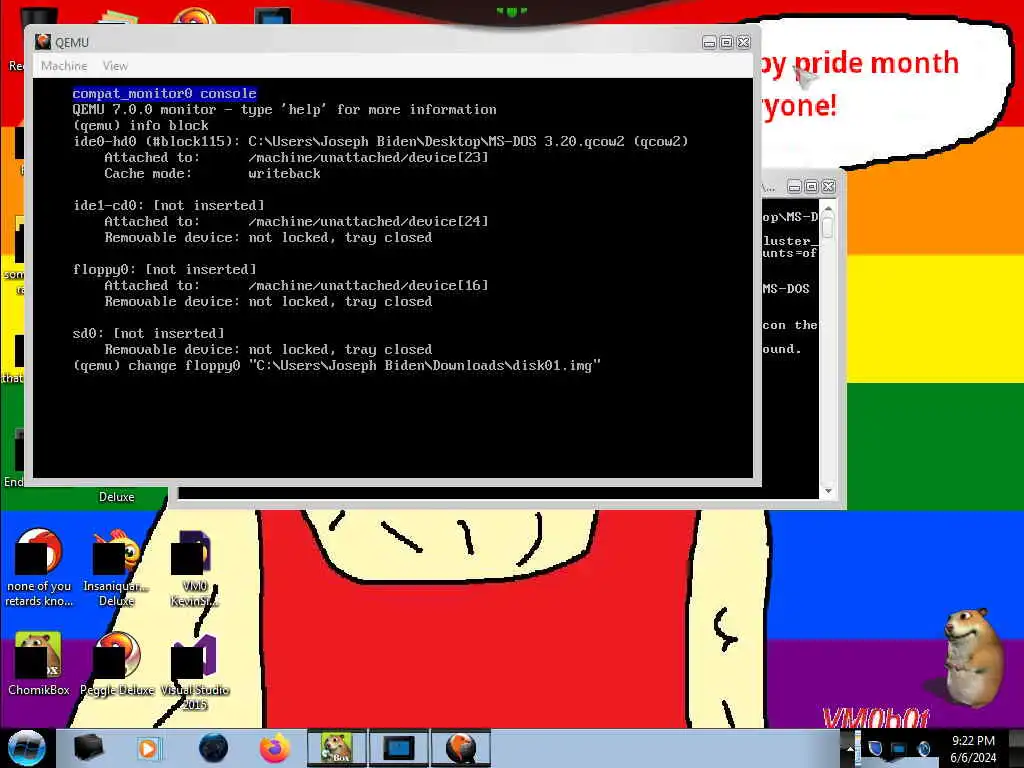Open the Machine menu in QEMU
Viewport: 1024px width, 768px height.
point(64,66)
